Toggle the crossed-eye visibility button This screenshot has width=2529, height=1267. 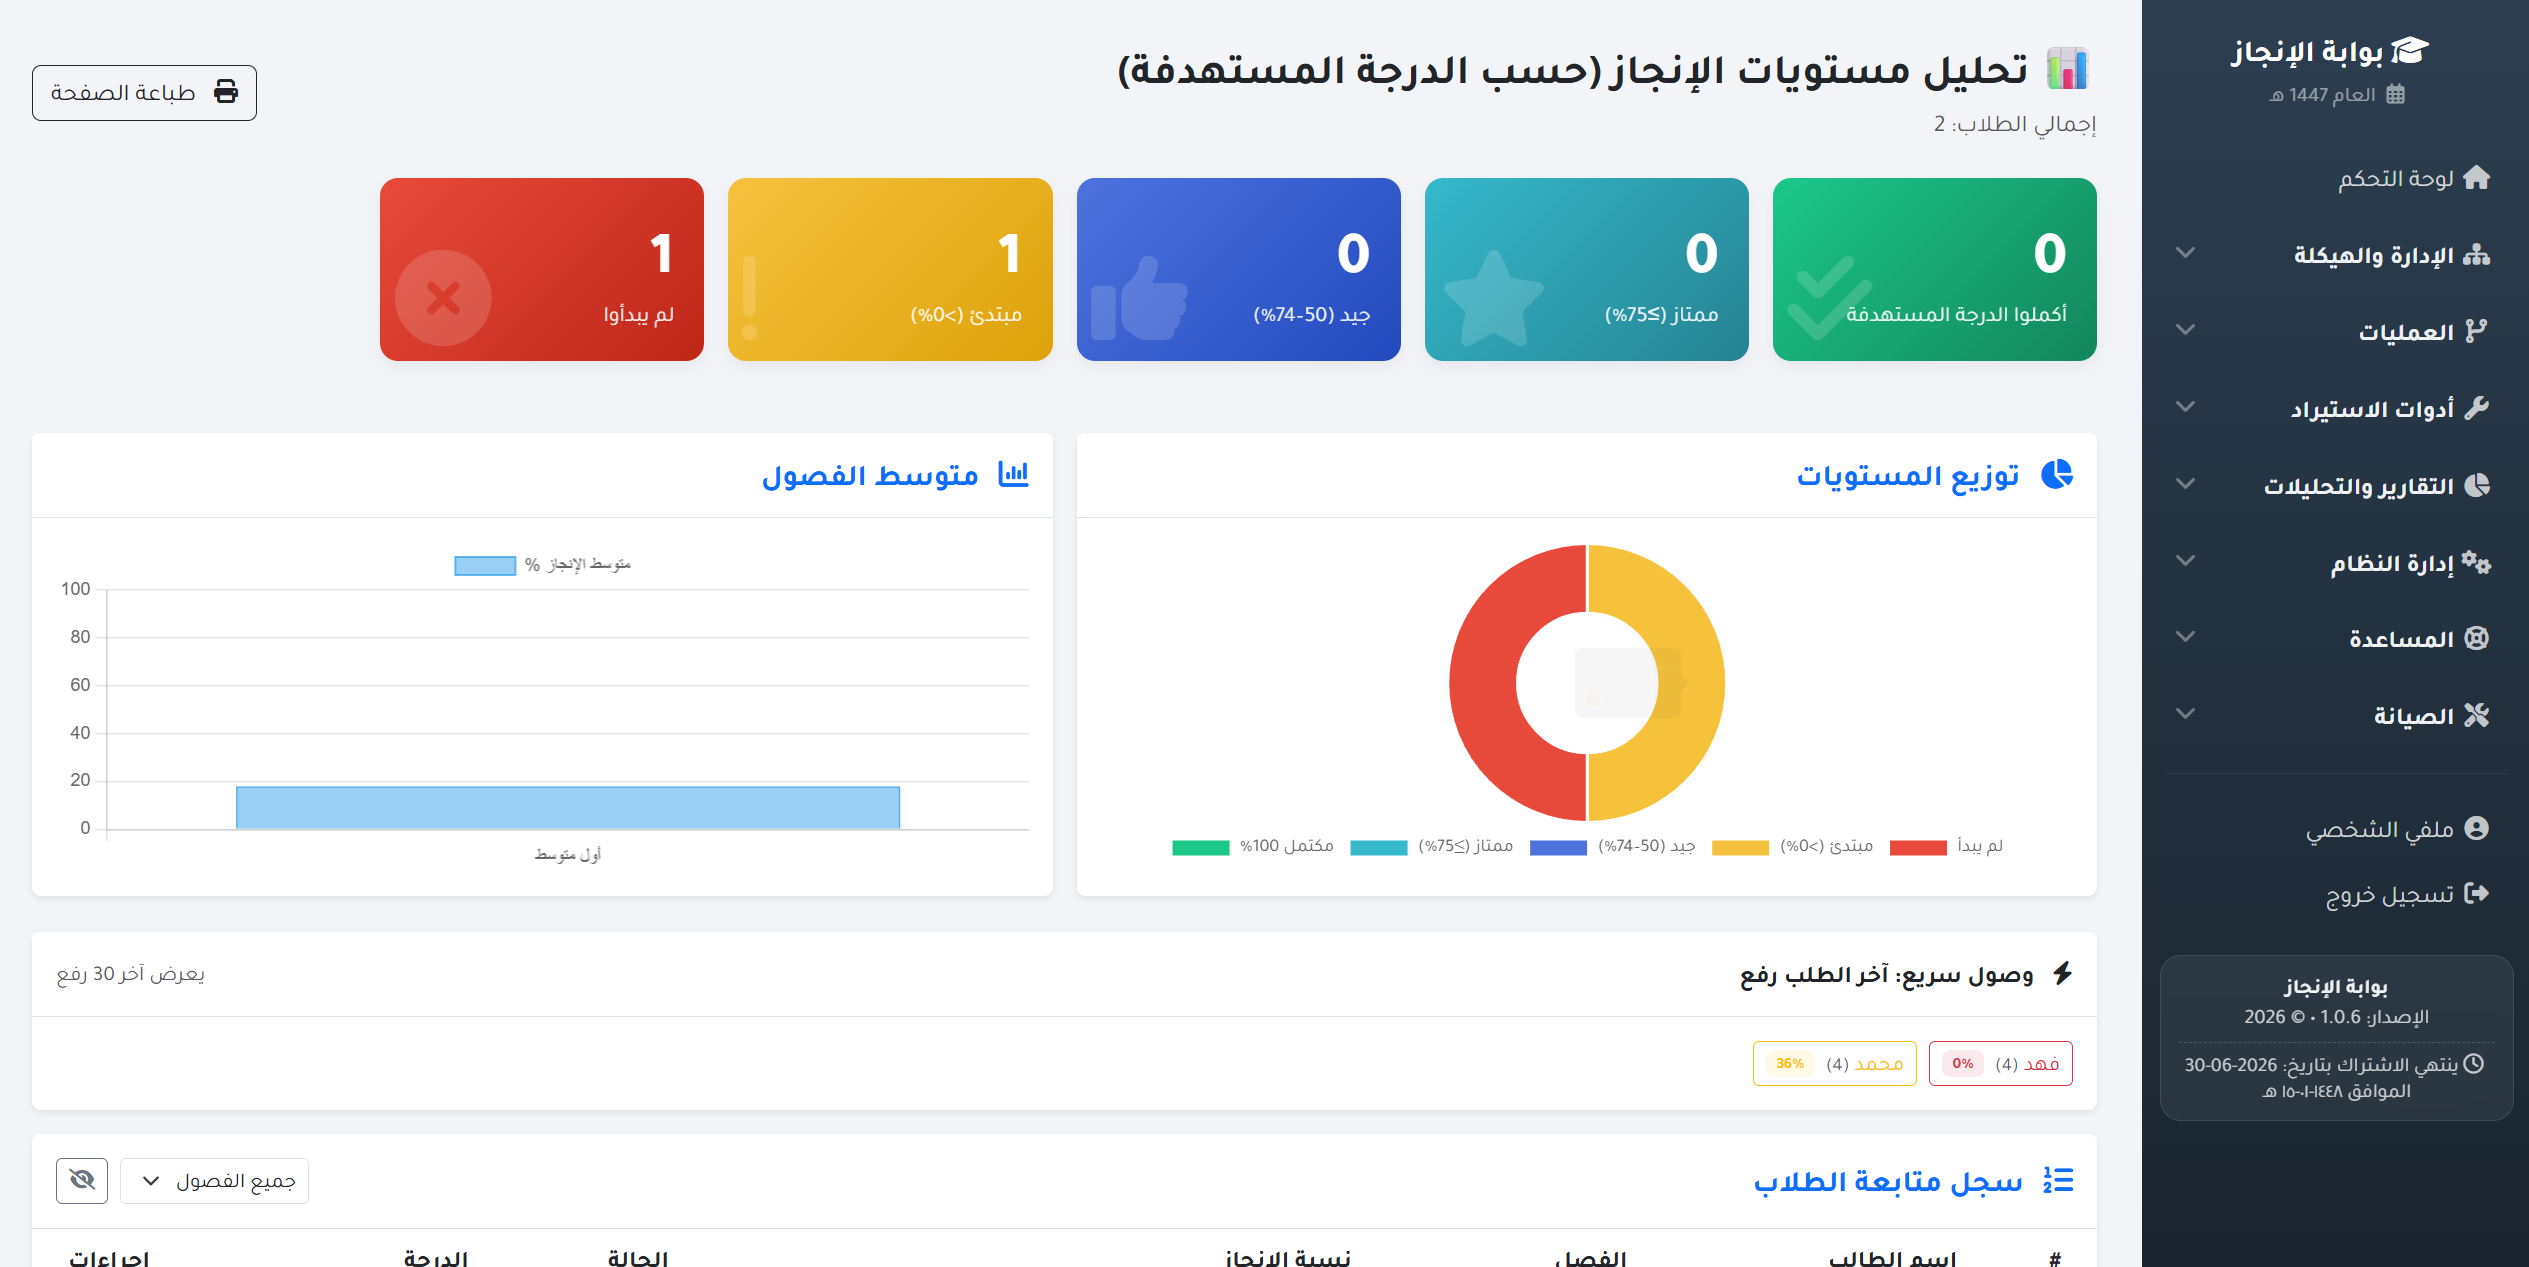82,1181
